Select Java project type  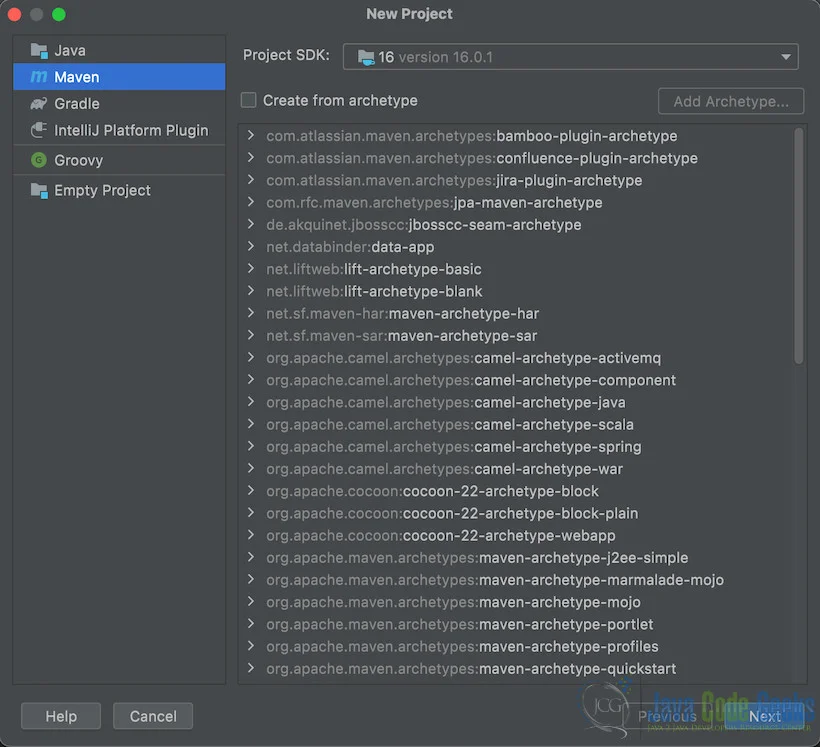119,51
